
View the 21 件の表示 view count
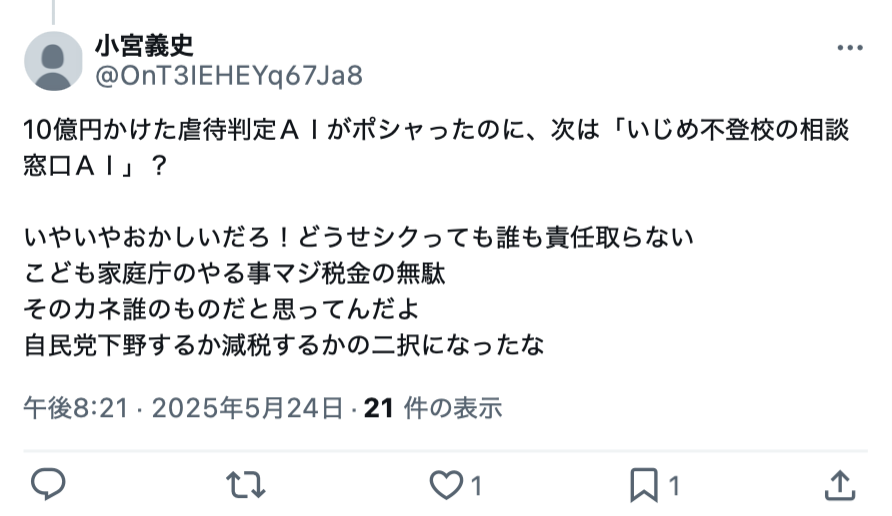tap(433, 408)
